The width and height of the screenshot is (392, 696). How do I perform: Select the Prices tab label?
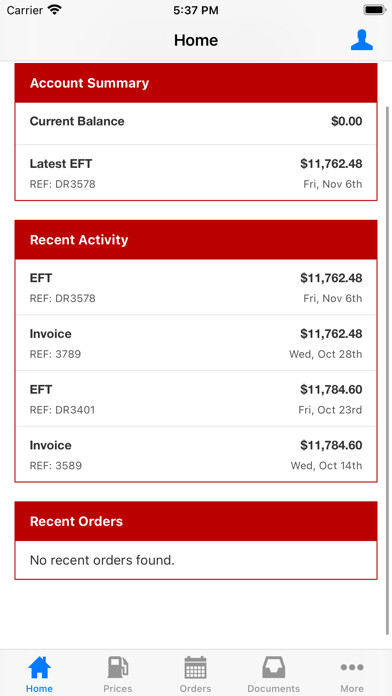[118, 688]
